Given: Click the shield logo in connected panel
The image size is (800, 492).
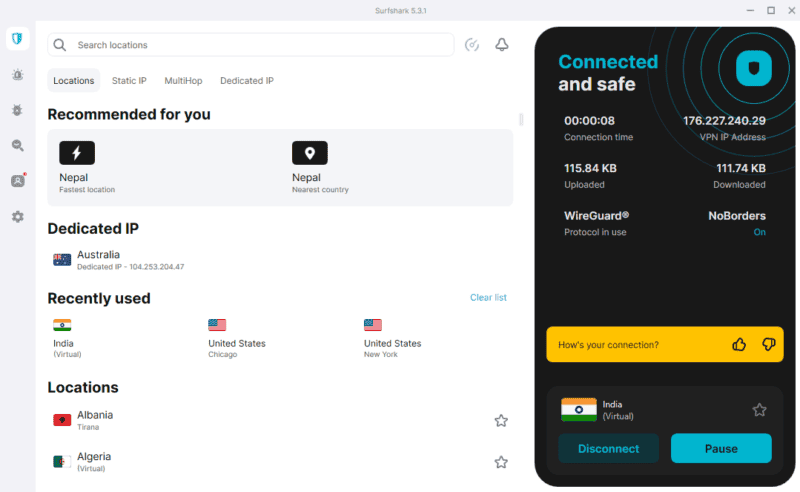Looking at the screenshot, I should pyautogui.click(x=754, y=68).
